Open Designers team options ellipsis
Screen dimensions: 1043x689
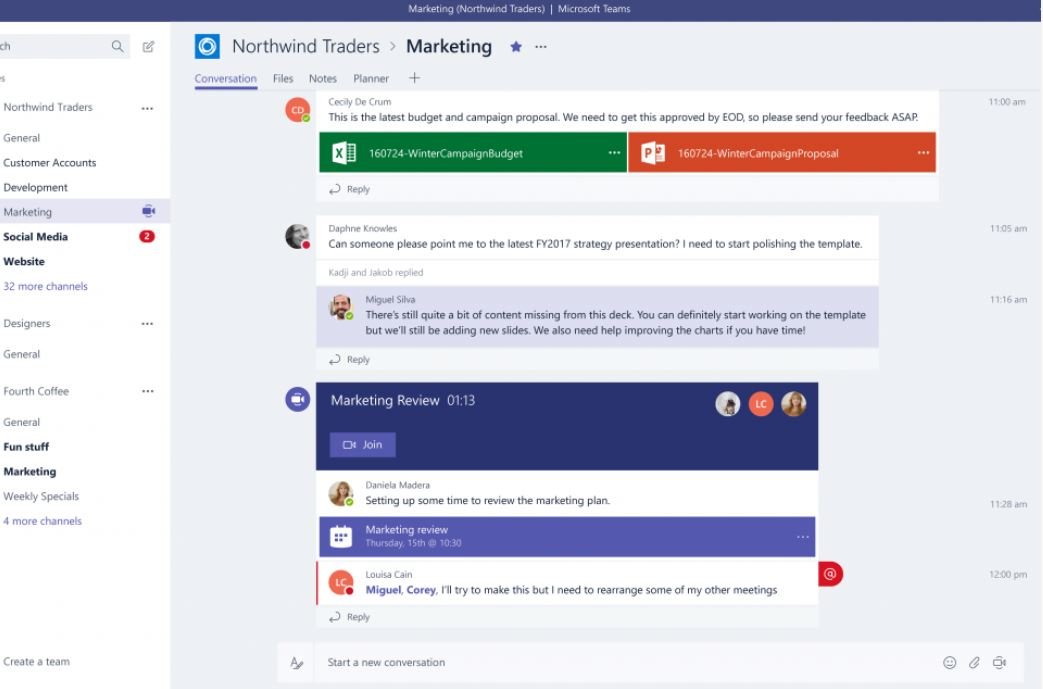[x=147, y=324]
